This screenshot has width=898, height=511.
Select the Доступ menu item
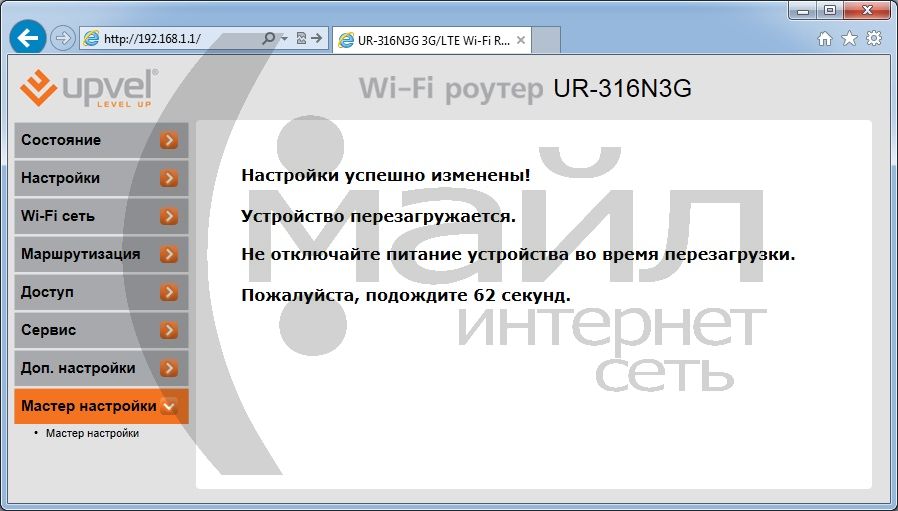85,292
